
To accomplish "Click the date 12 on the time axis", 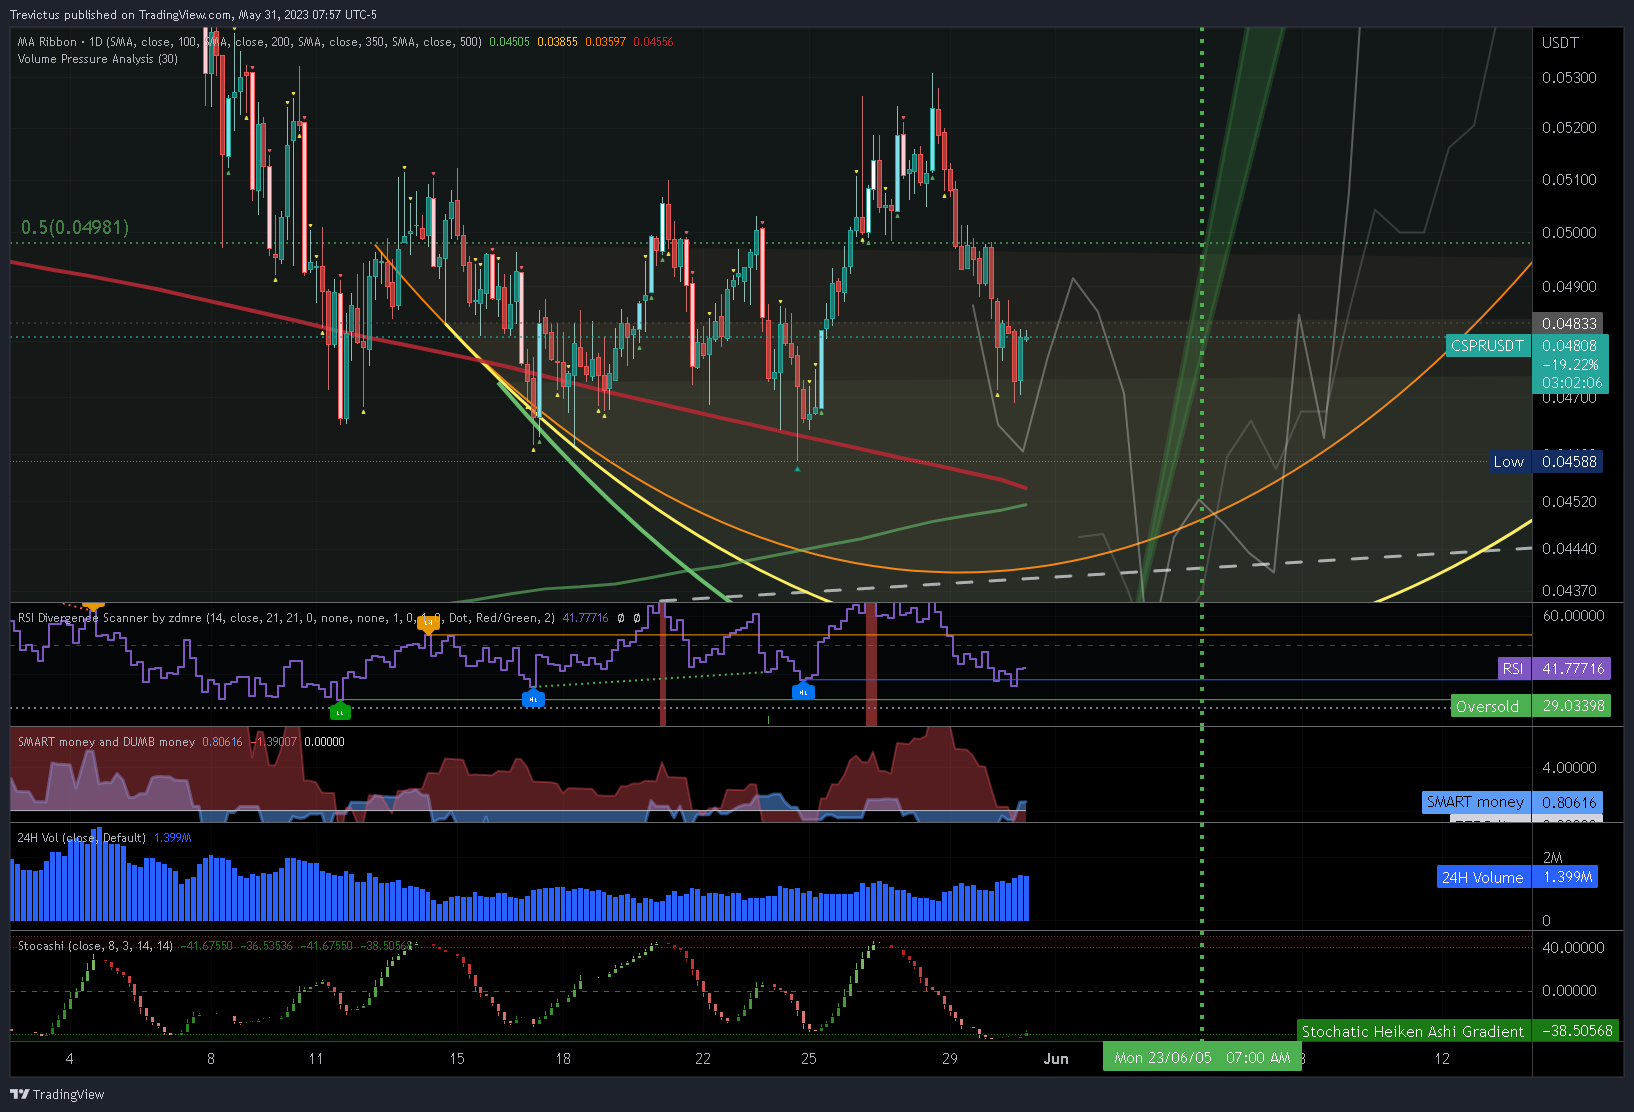I will [x=1442, y=1058].
